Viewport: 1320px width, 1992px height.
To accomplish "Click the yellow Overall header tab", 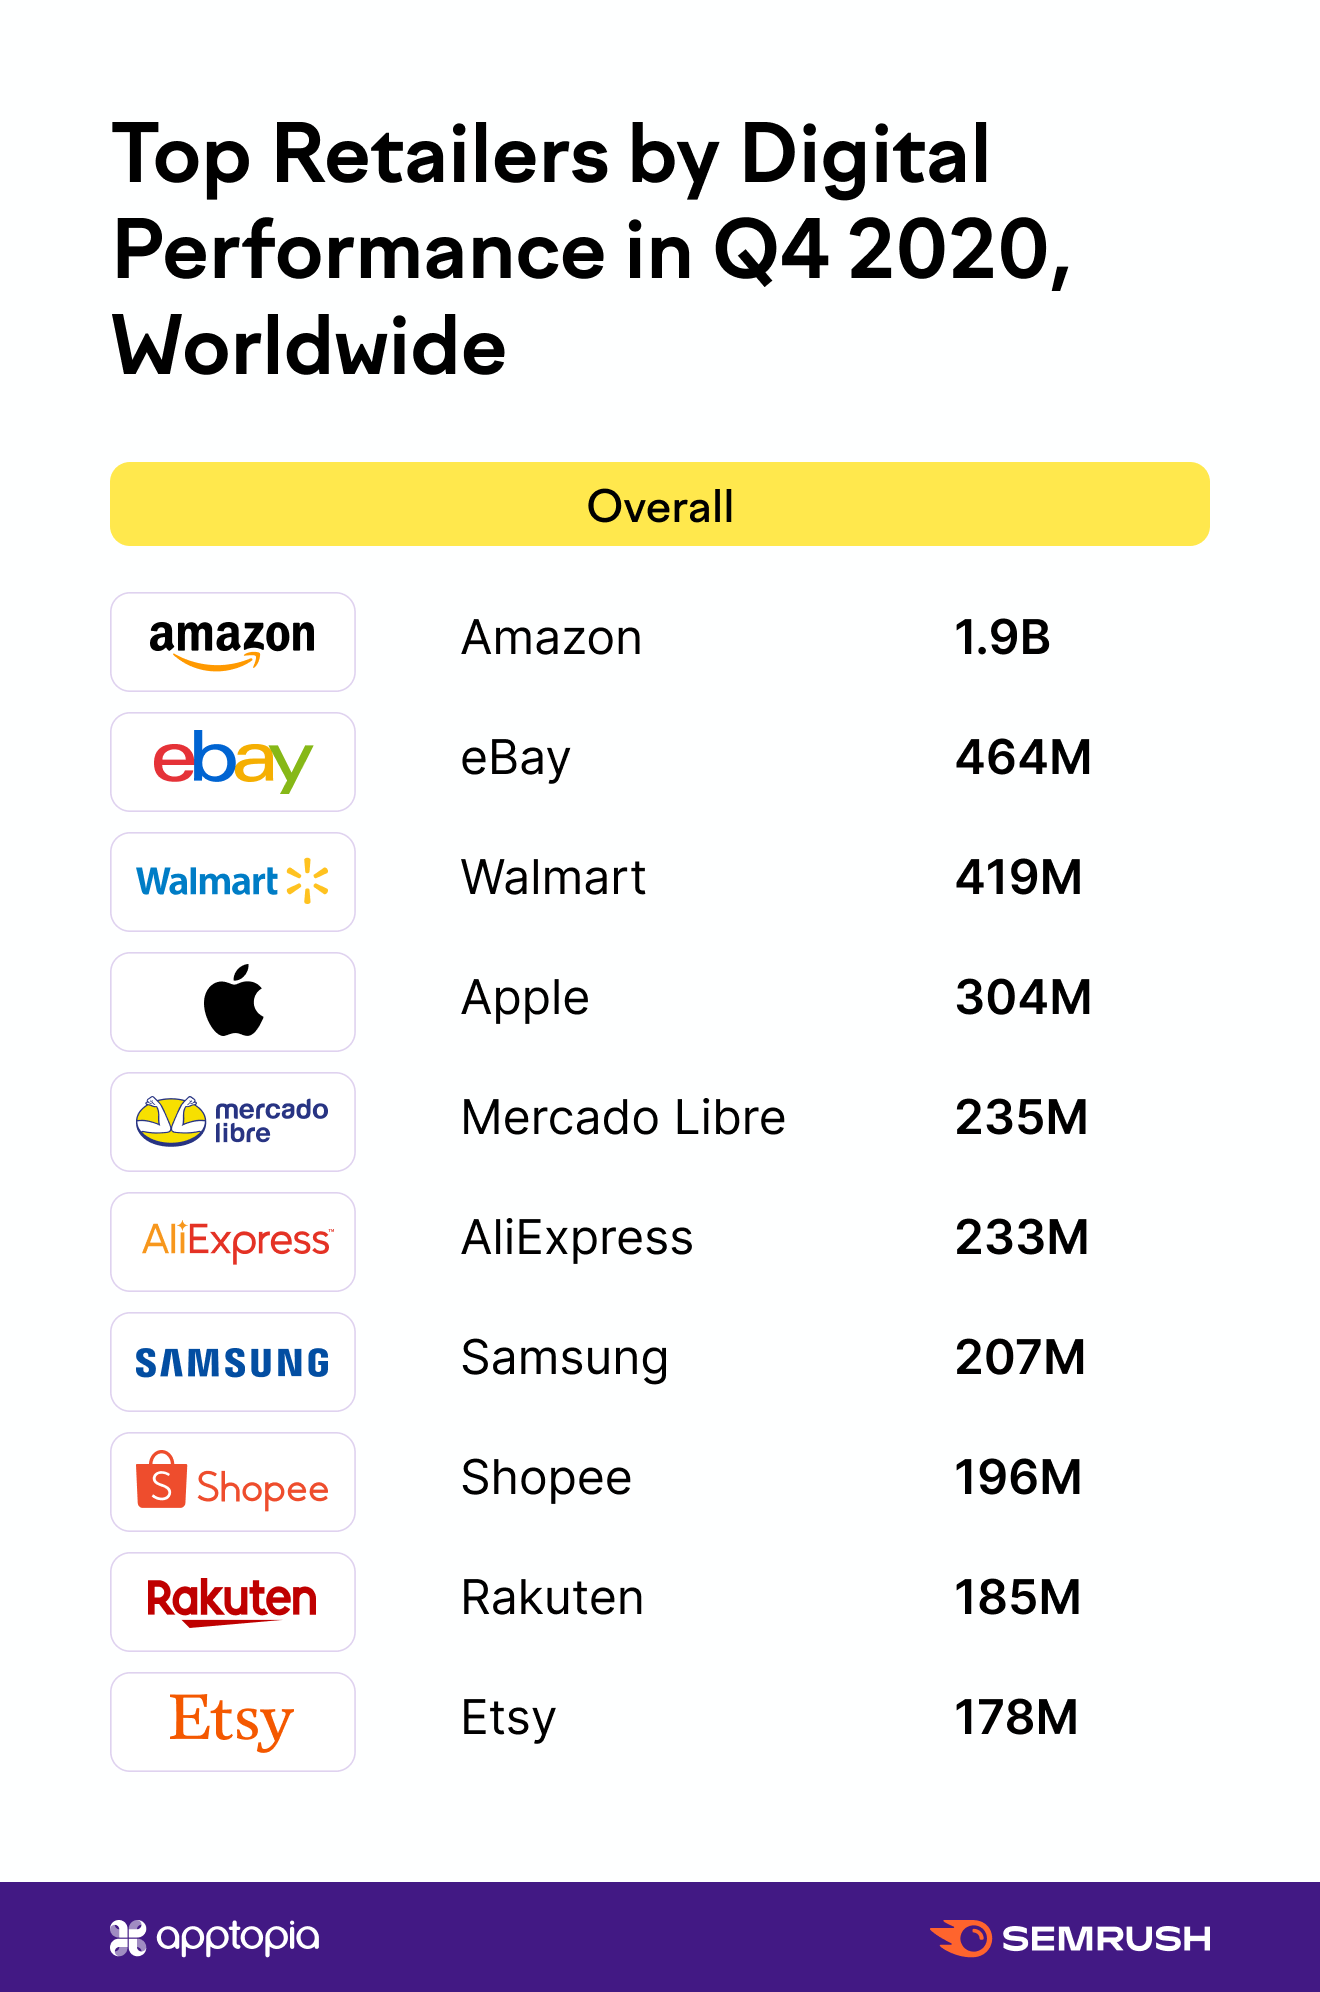I will (660, 504).
